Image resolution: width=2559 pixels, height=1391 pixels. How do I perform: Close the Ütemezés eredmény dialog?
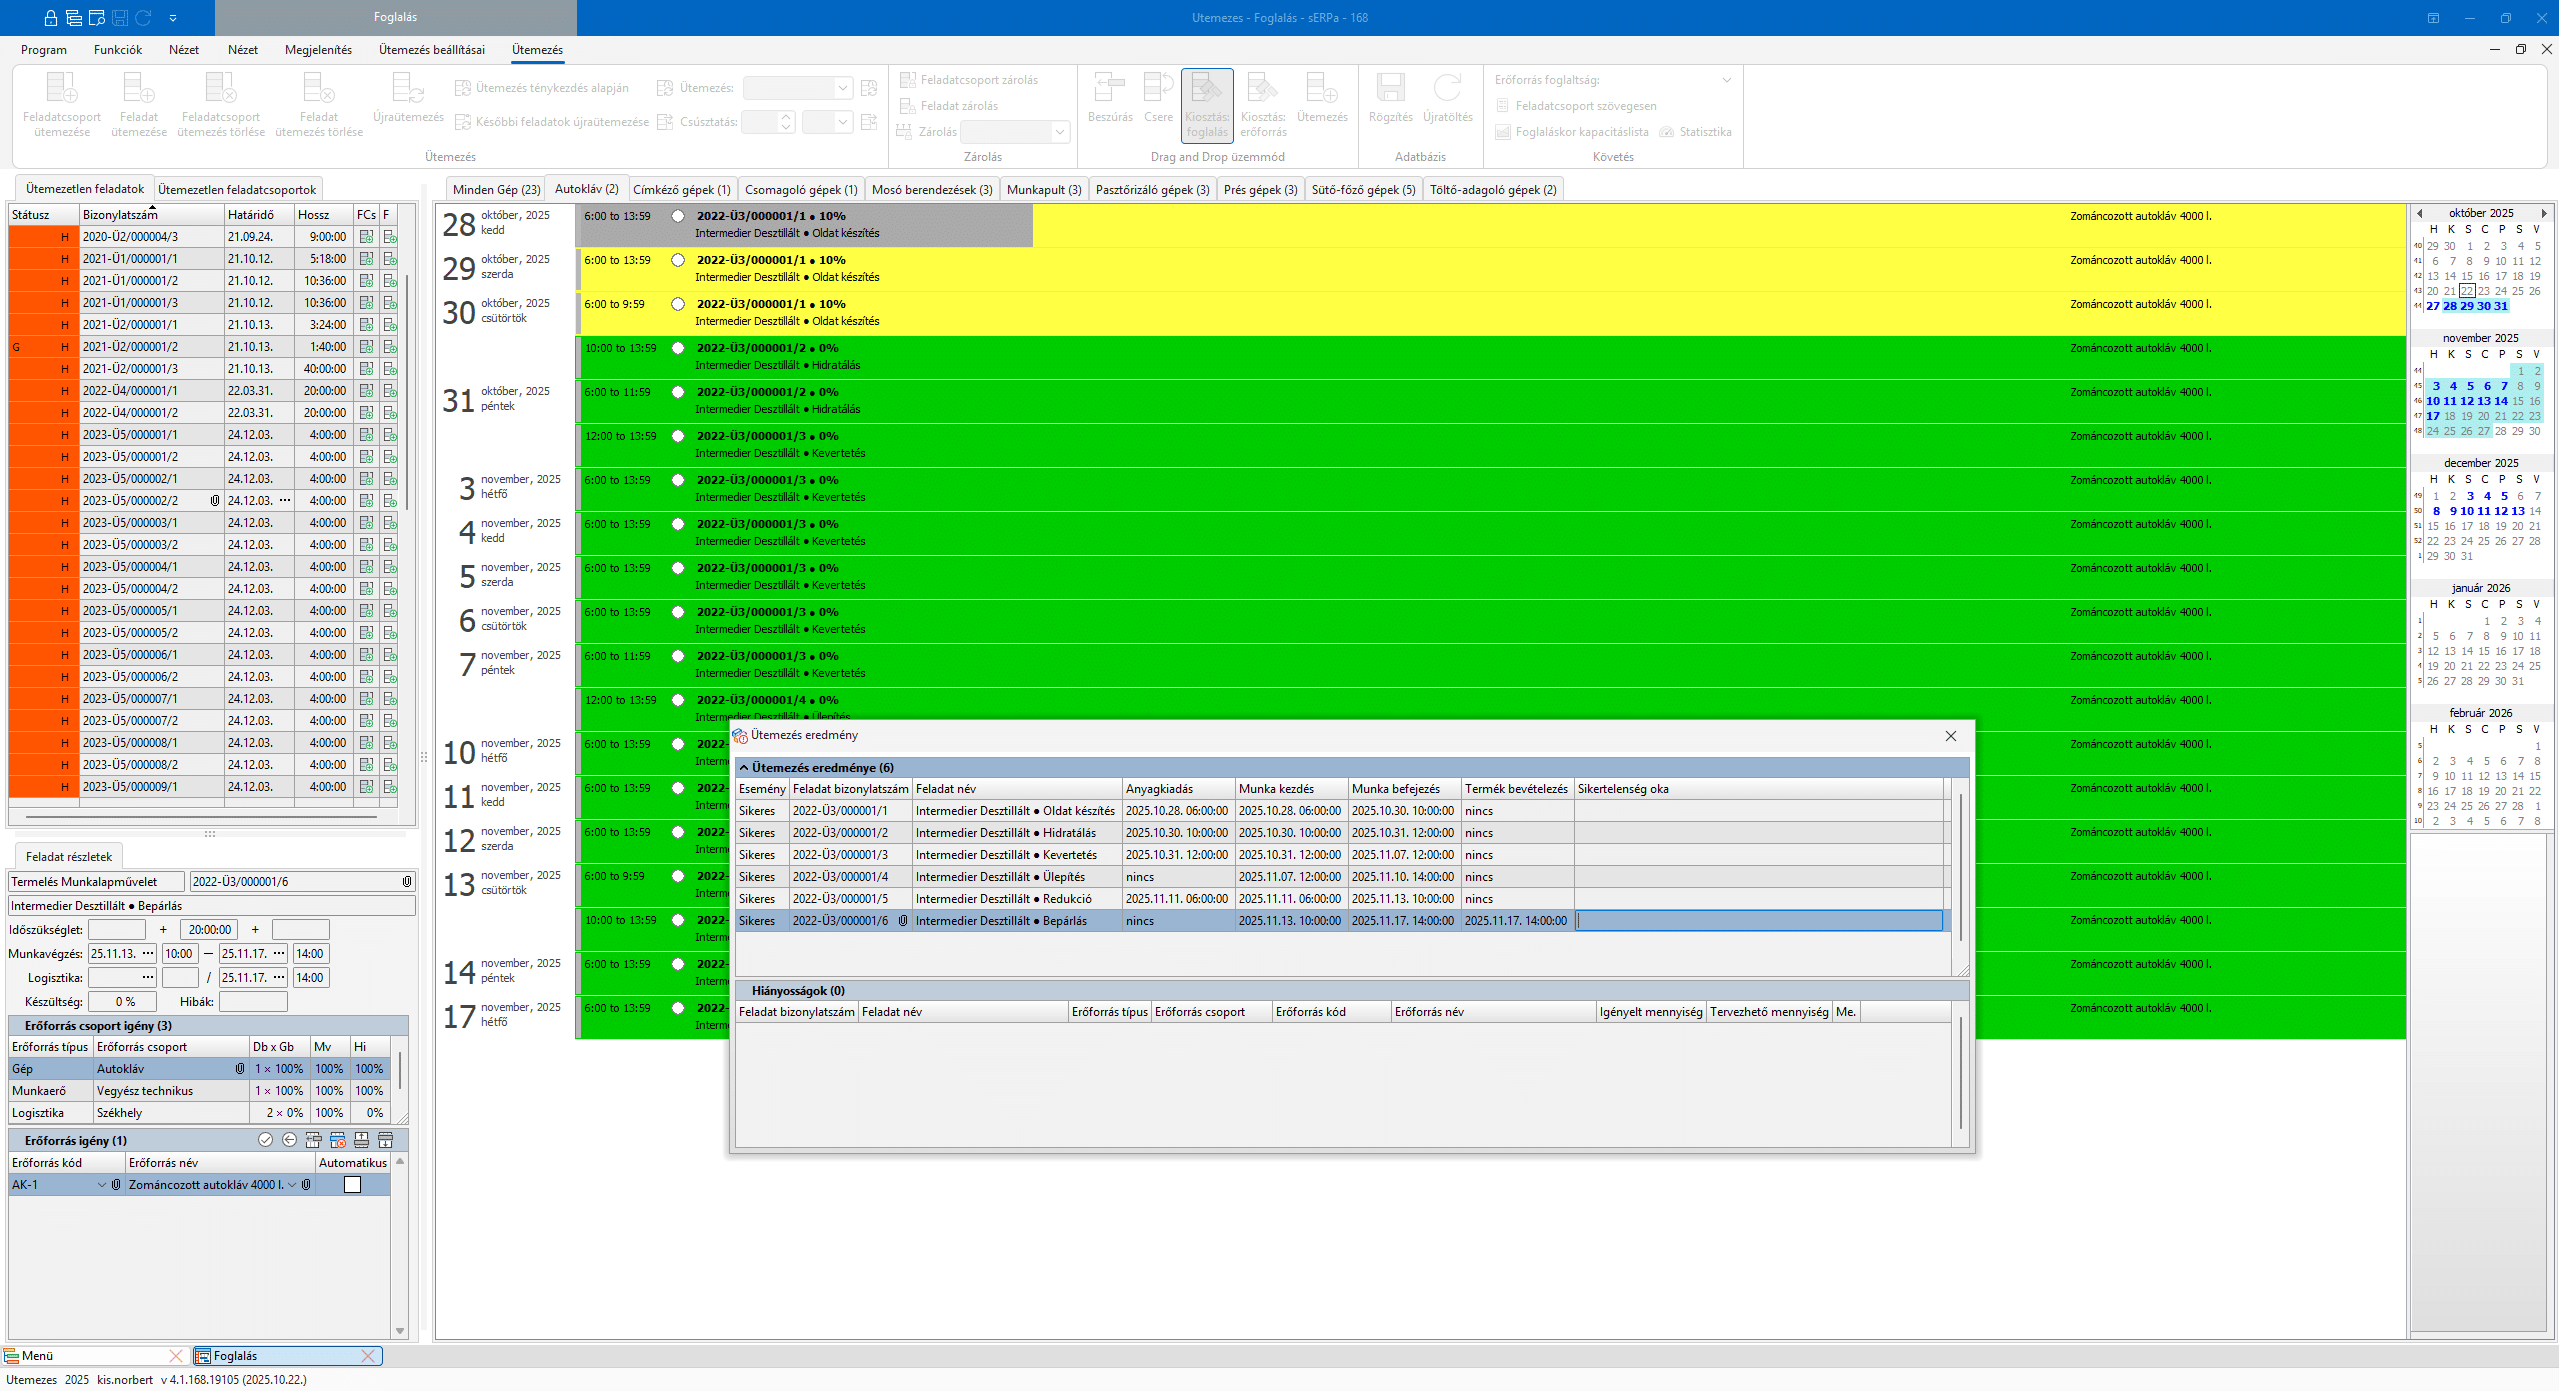click(1950, 736)
